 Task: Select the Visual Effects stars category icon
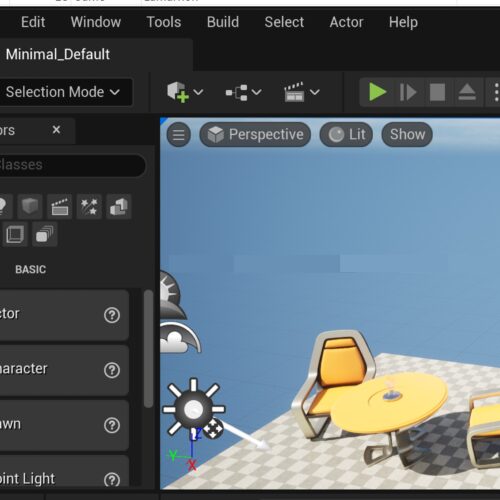(x=89, y=206)
